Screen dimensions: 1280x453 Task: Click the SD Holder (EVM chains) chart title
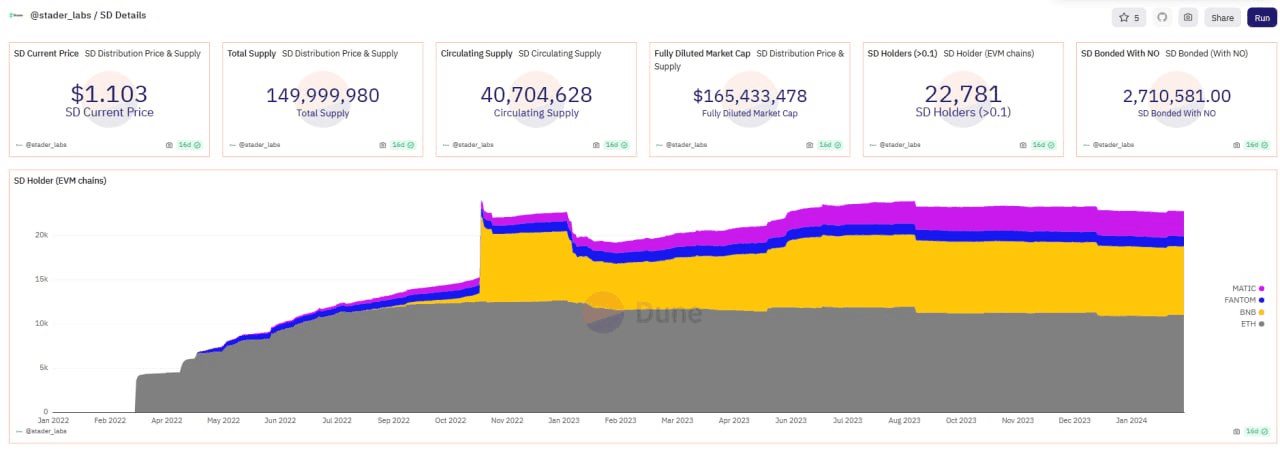coord(60,181)
